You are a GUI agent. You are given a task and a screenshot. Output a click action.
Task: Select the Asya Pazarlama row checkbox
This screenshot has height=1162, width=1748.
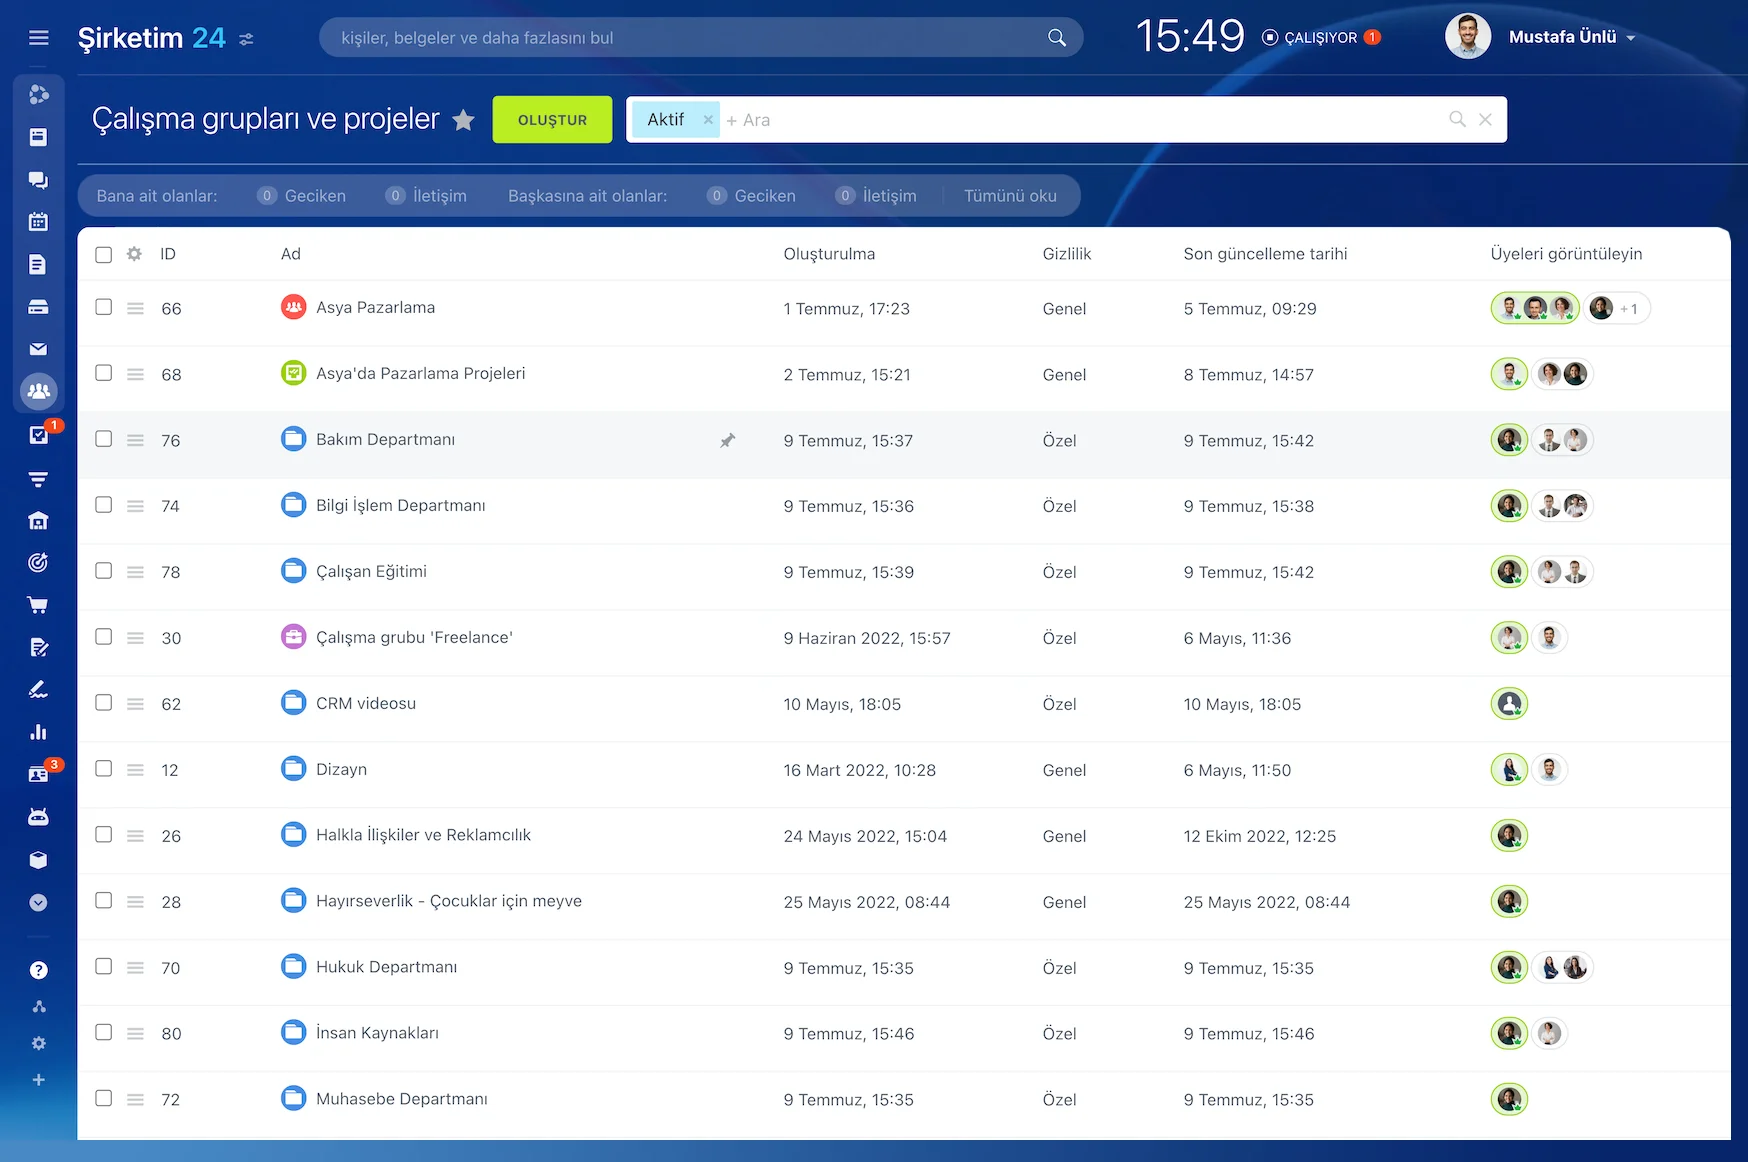(x=104, y=307)
